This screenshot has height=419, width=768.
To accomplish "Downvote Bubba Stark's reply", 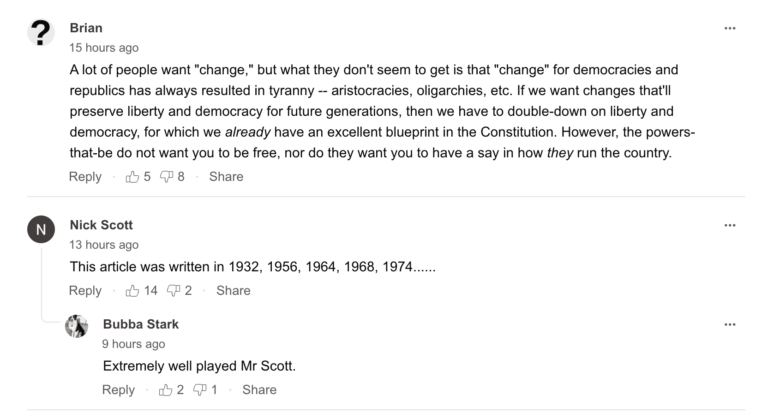I will [x=200, y=390].
